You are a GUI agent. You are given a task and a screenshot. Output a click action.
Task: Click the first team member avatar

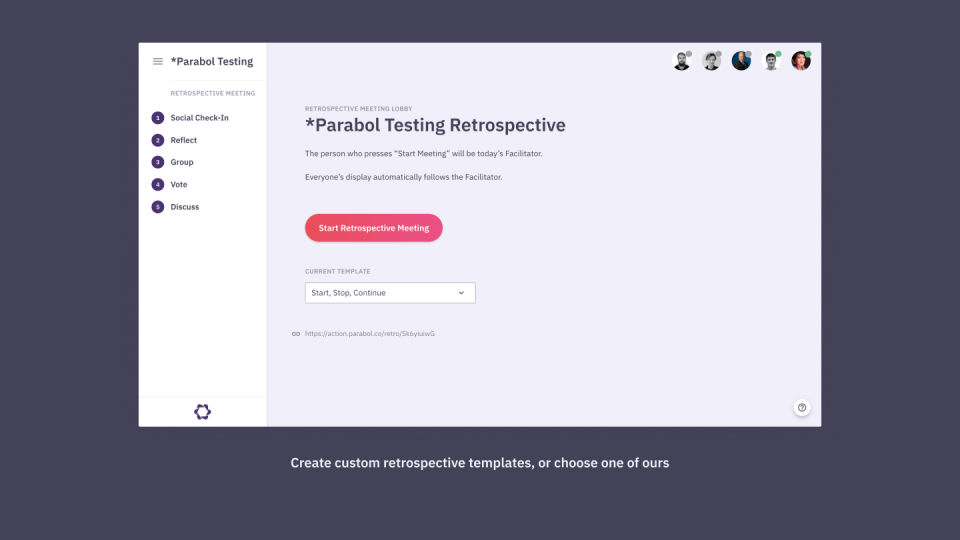pyautogui.click(x=681, y=61)
